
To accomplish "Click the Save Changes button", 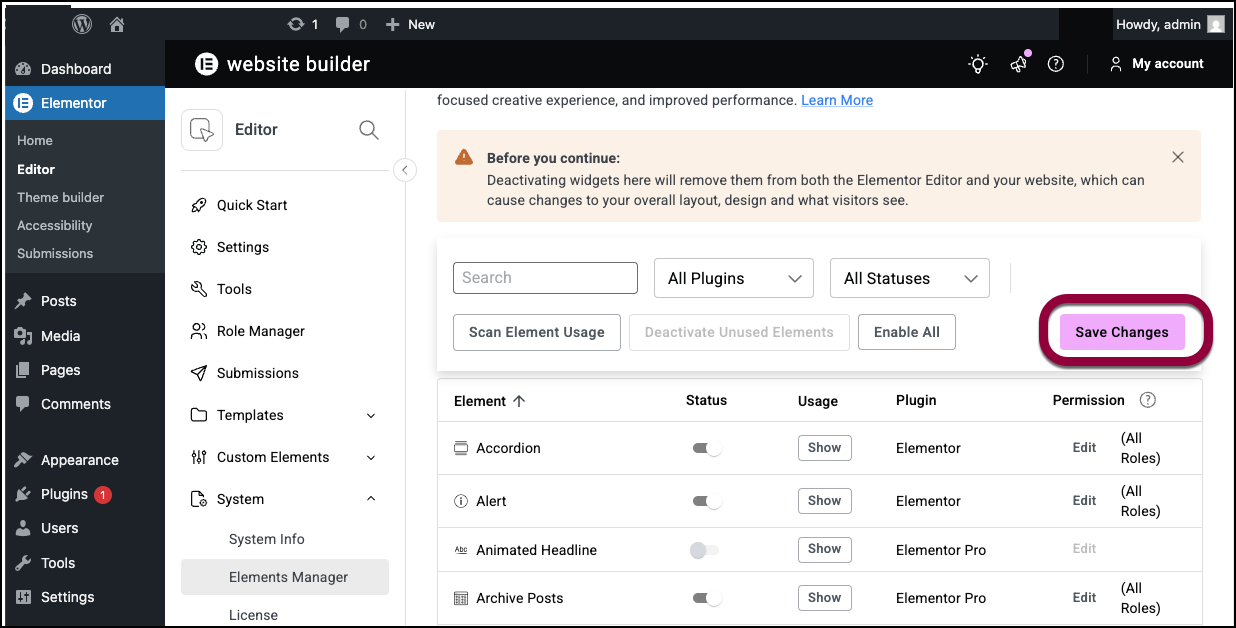I will (x=1121, y=332).
